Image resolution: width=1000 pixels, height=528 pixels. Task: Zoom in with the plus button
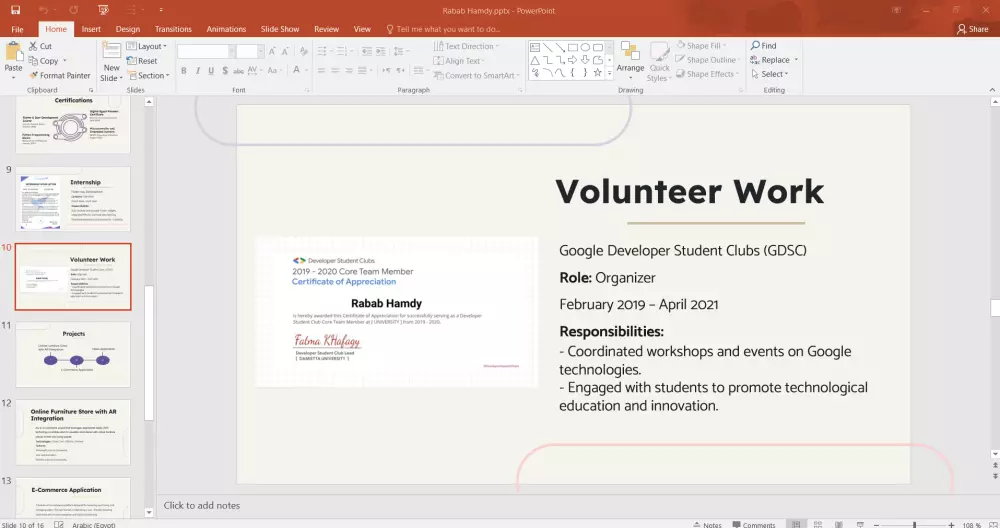click(x=951, y=524)
